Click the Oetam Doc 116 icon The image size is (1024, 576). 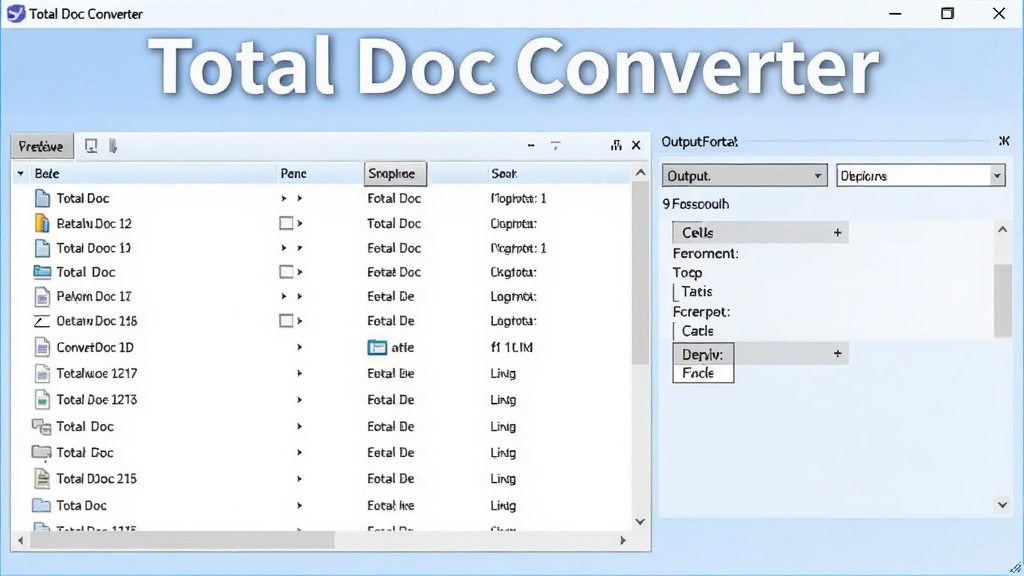pos(42,321)
